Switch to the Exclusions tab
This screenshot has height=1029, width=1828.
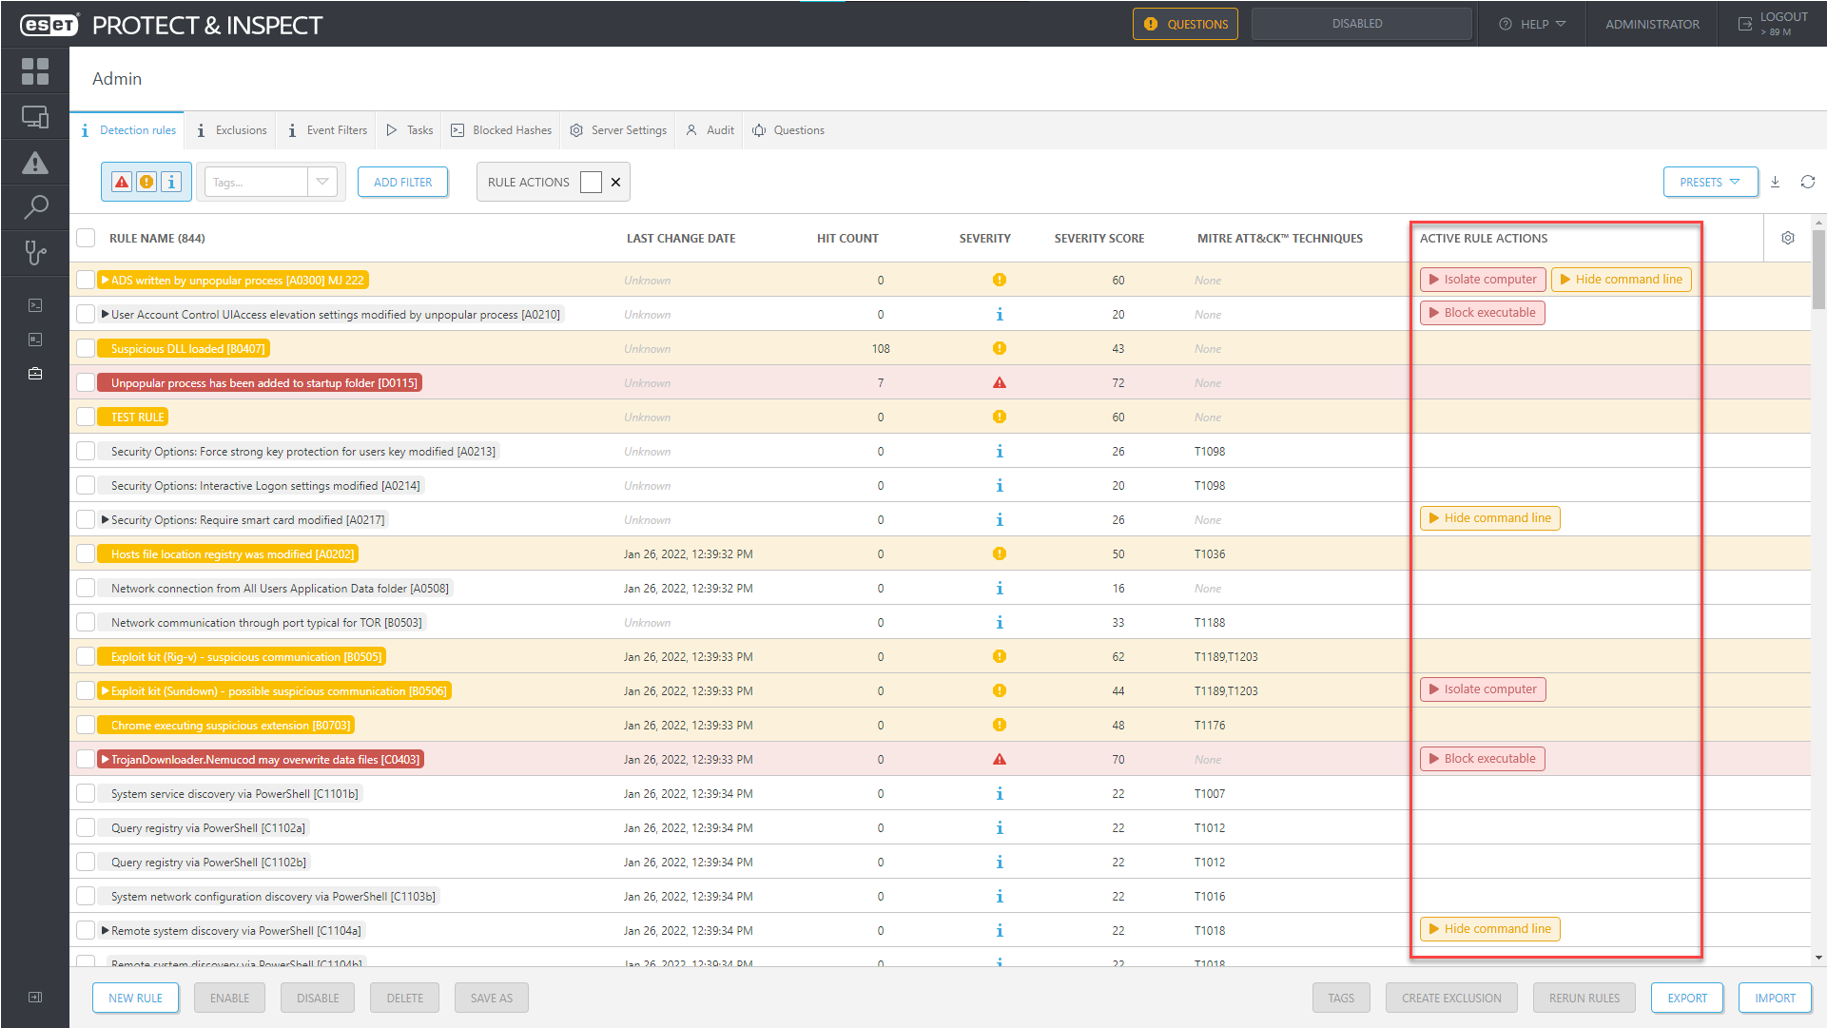click(232, 130)
